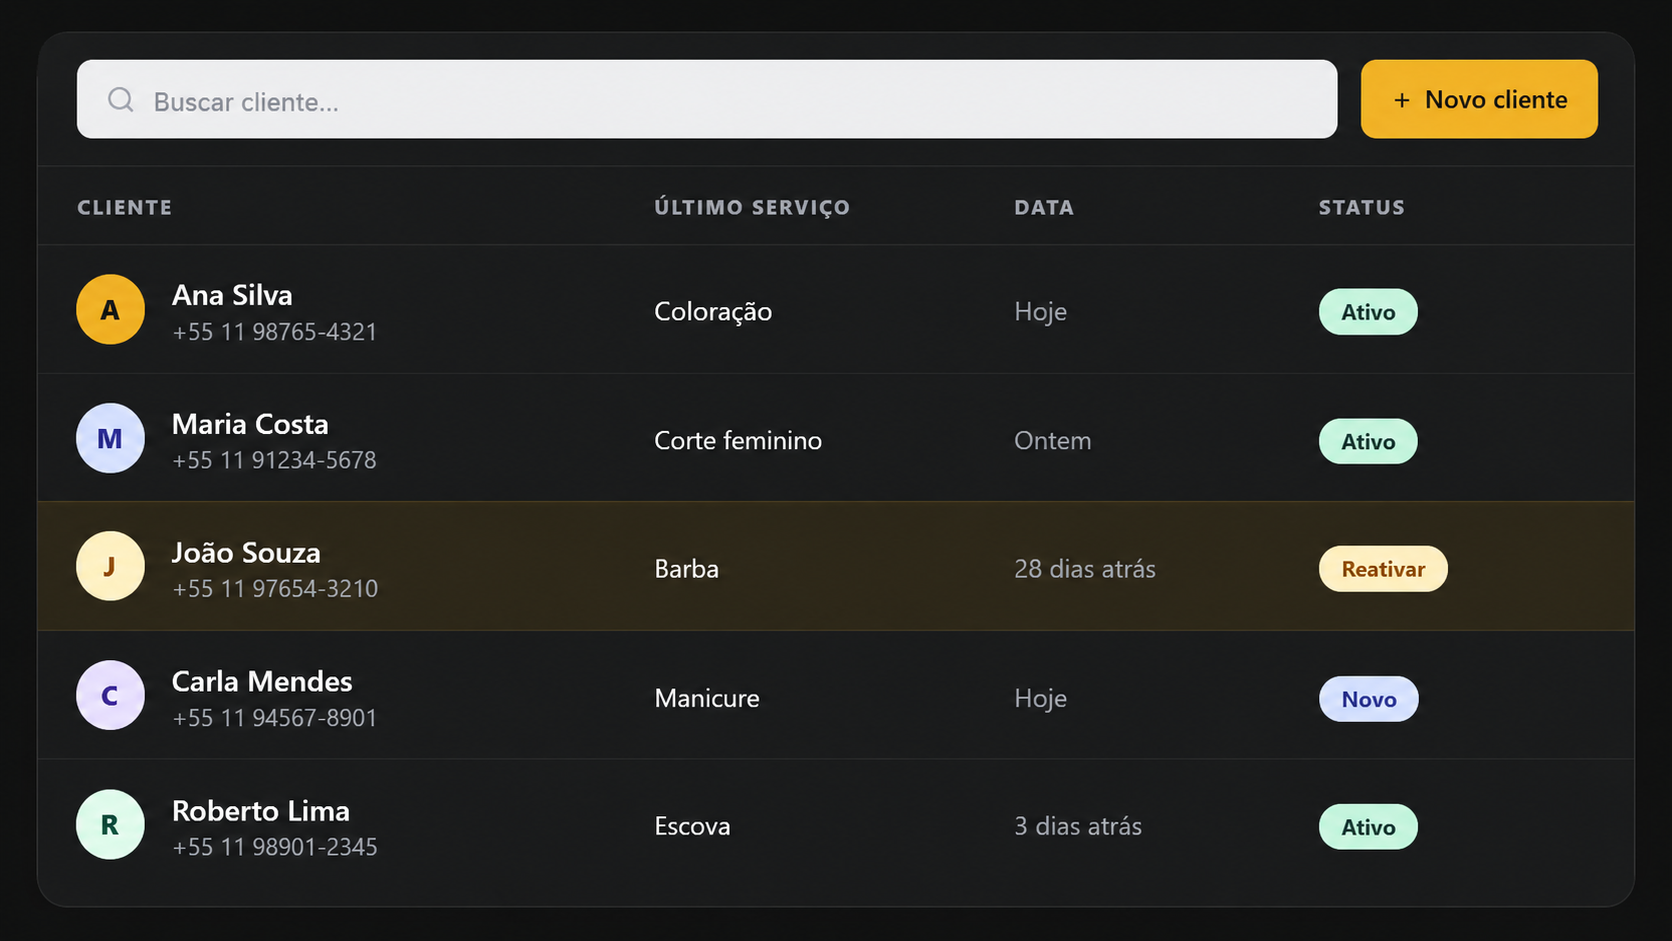Select the Corte feminino service cell

(x=738, y=441)
